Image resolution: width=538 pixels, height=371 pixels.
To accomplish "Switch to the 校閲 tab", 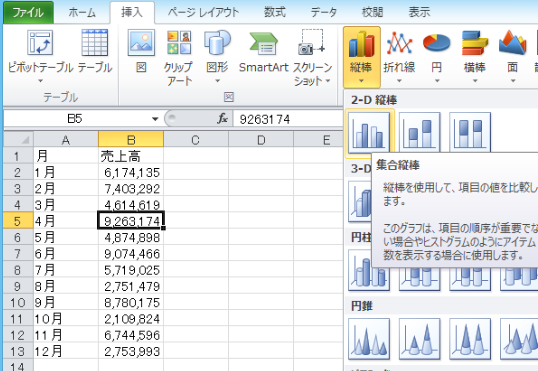I will coord(373,12).
